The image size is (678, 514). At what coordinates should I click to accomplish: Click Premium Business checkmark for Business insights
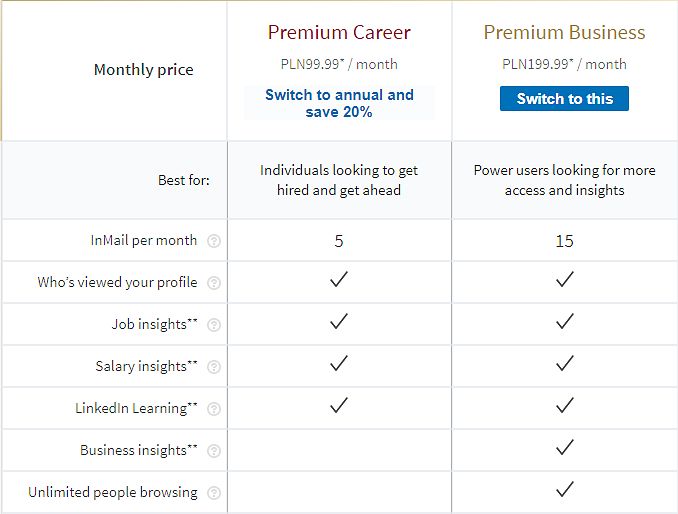coord(564,447)
